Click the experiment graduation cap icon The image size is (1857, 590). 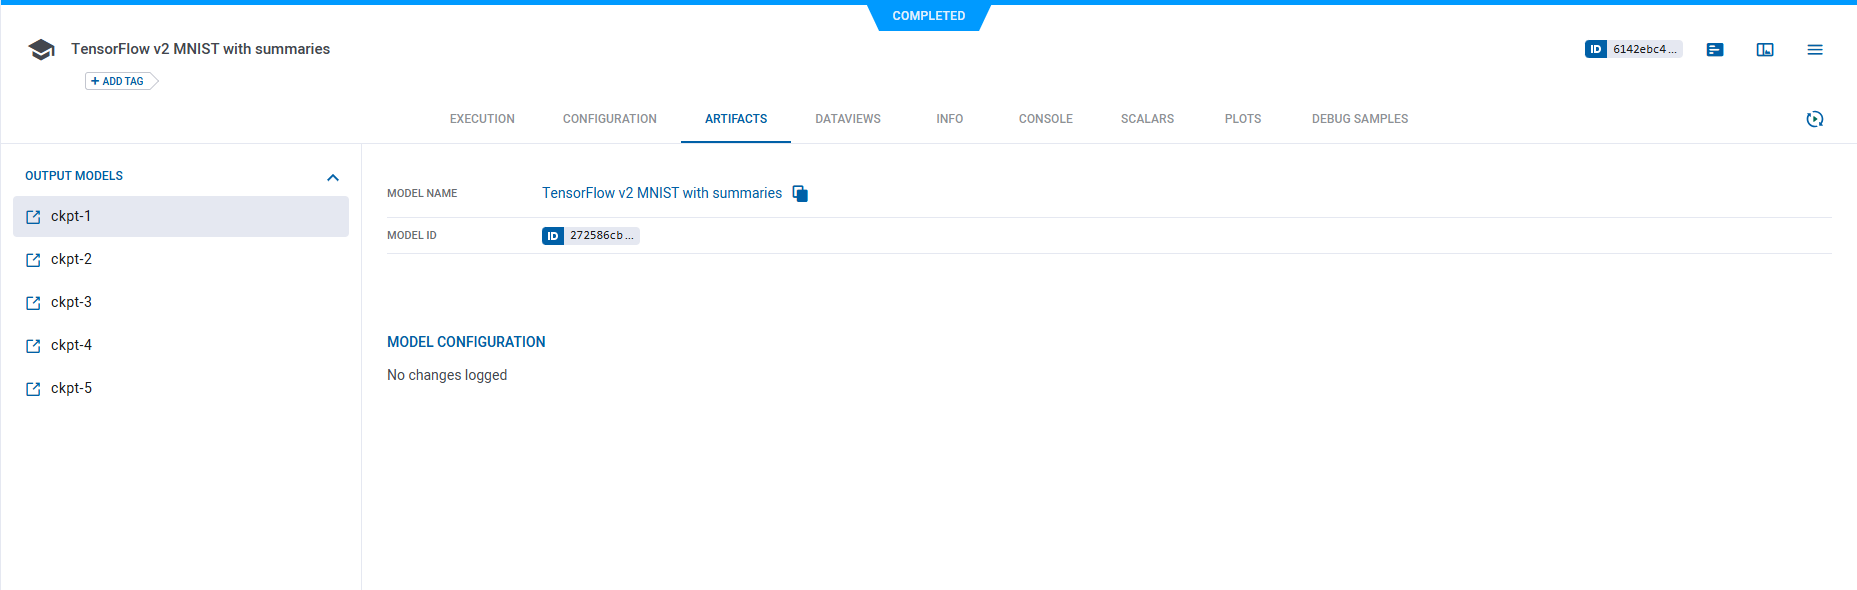tap(41, 50)
